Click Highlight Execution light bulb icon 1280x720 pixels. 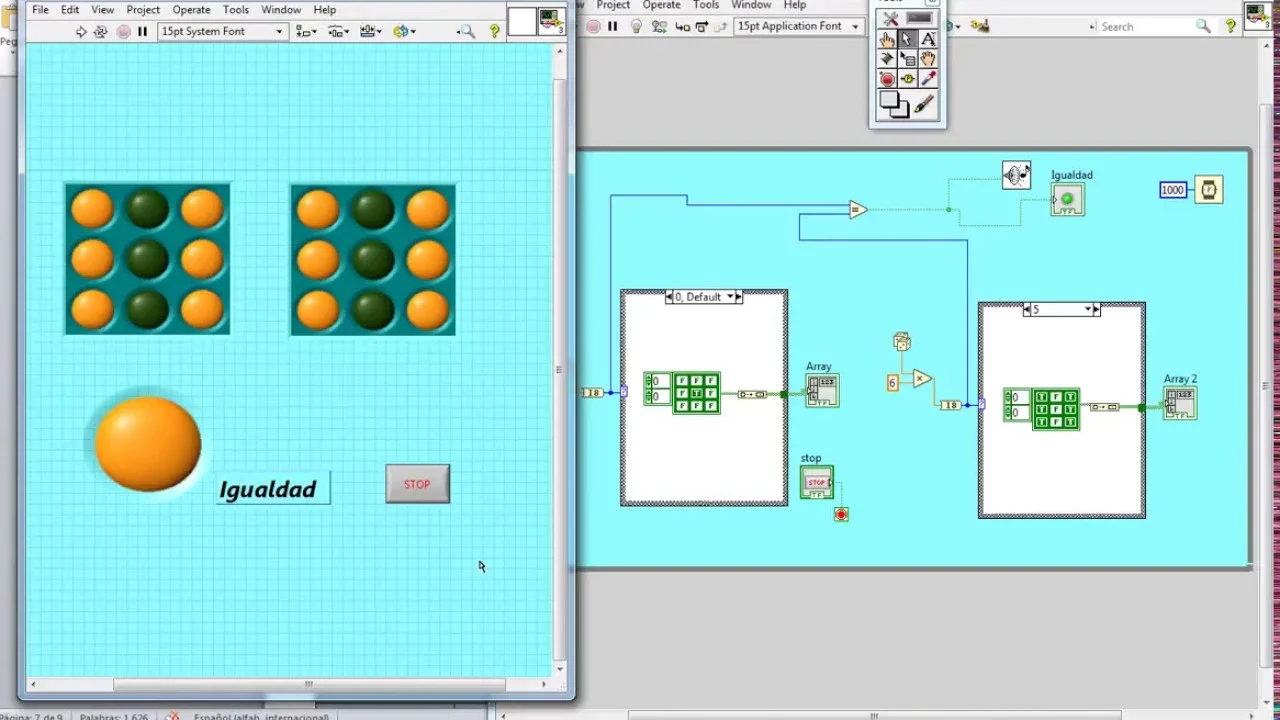(636, 27)
